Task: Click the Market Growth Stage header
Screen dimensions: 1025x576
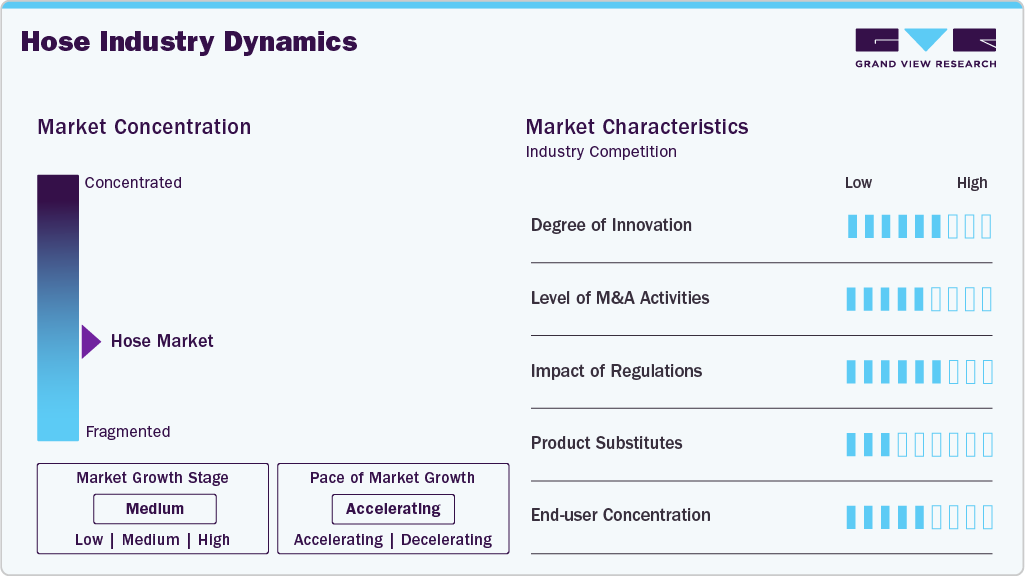Action: coord(152,478)
